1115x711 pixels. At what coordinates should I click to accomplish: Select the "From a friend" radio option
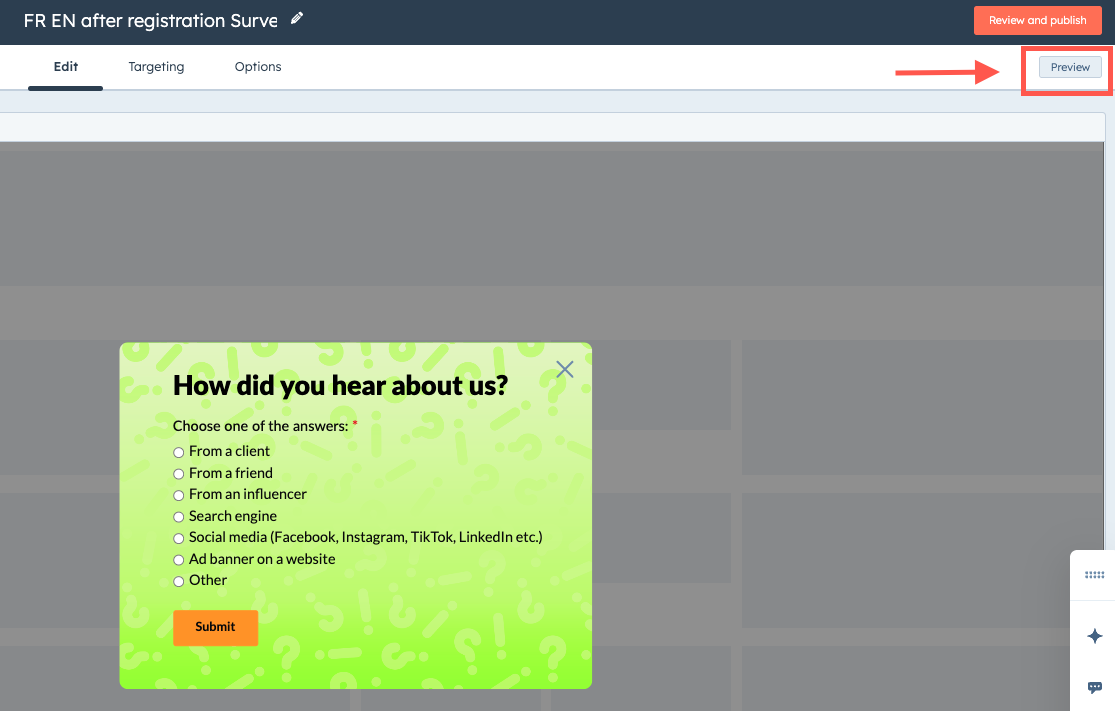click(x=178, y=474)
